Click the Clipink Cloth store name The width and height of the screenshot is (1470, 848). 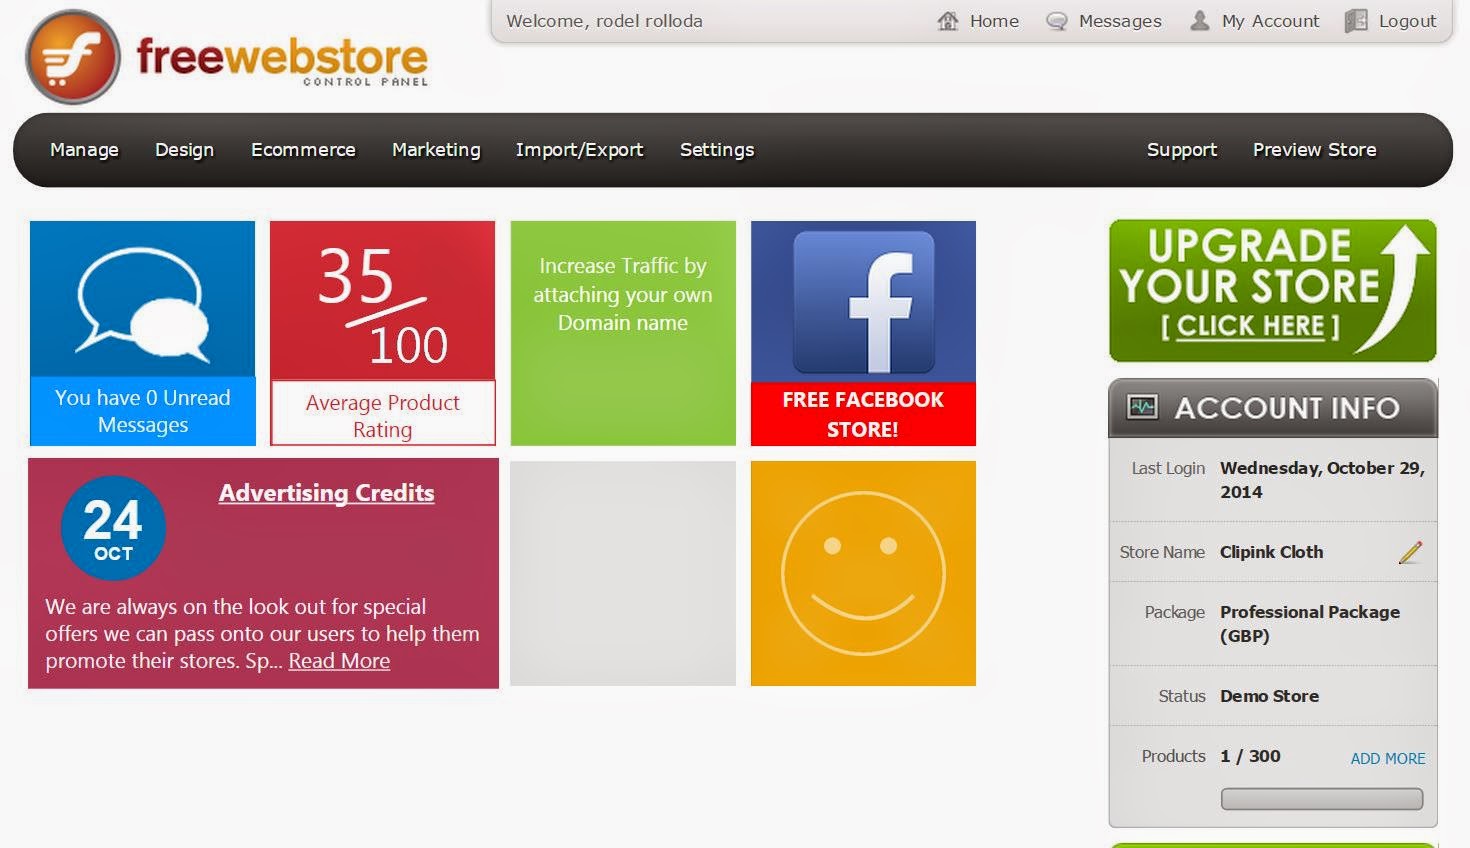pos(1271,552)
